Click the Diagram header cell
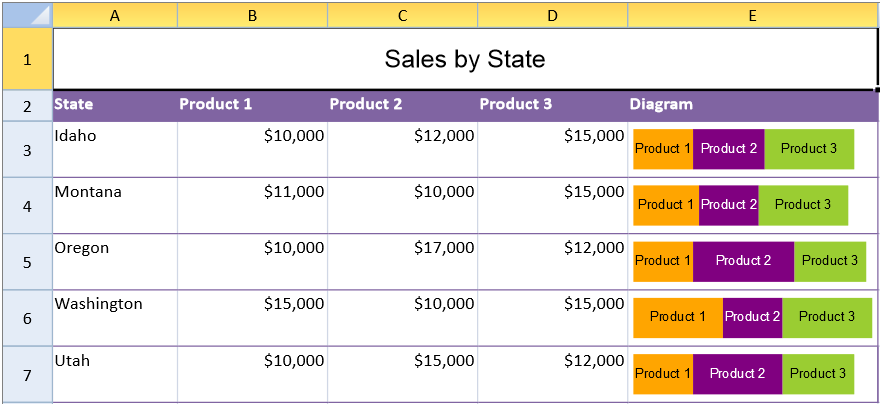This screenshot has width=880, height=404. pyautogui.click(x=753, y=105)
